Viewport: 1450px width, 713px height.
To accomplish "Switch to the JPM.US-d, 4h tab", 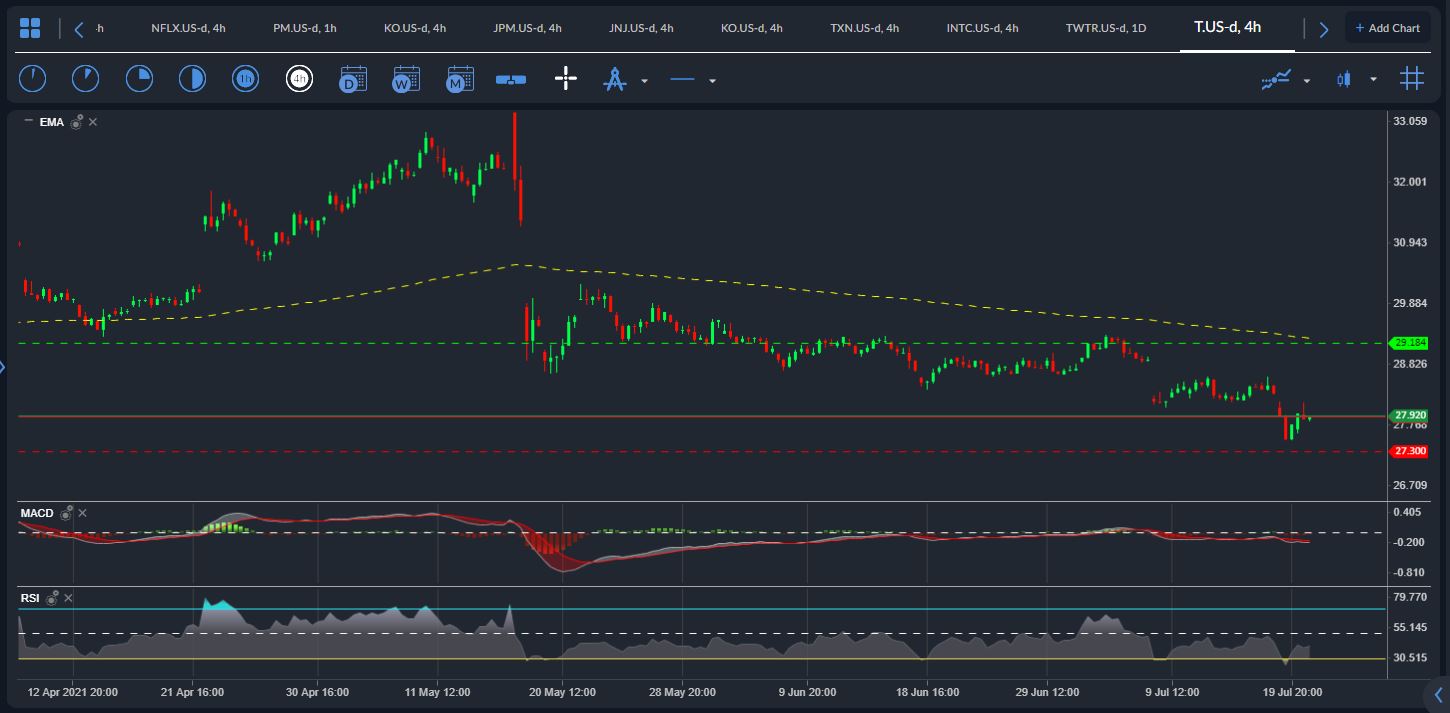I will click(x=527, y=28).
